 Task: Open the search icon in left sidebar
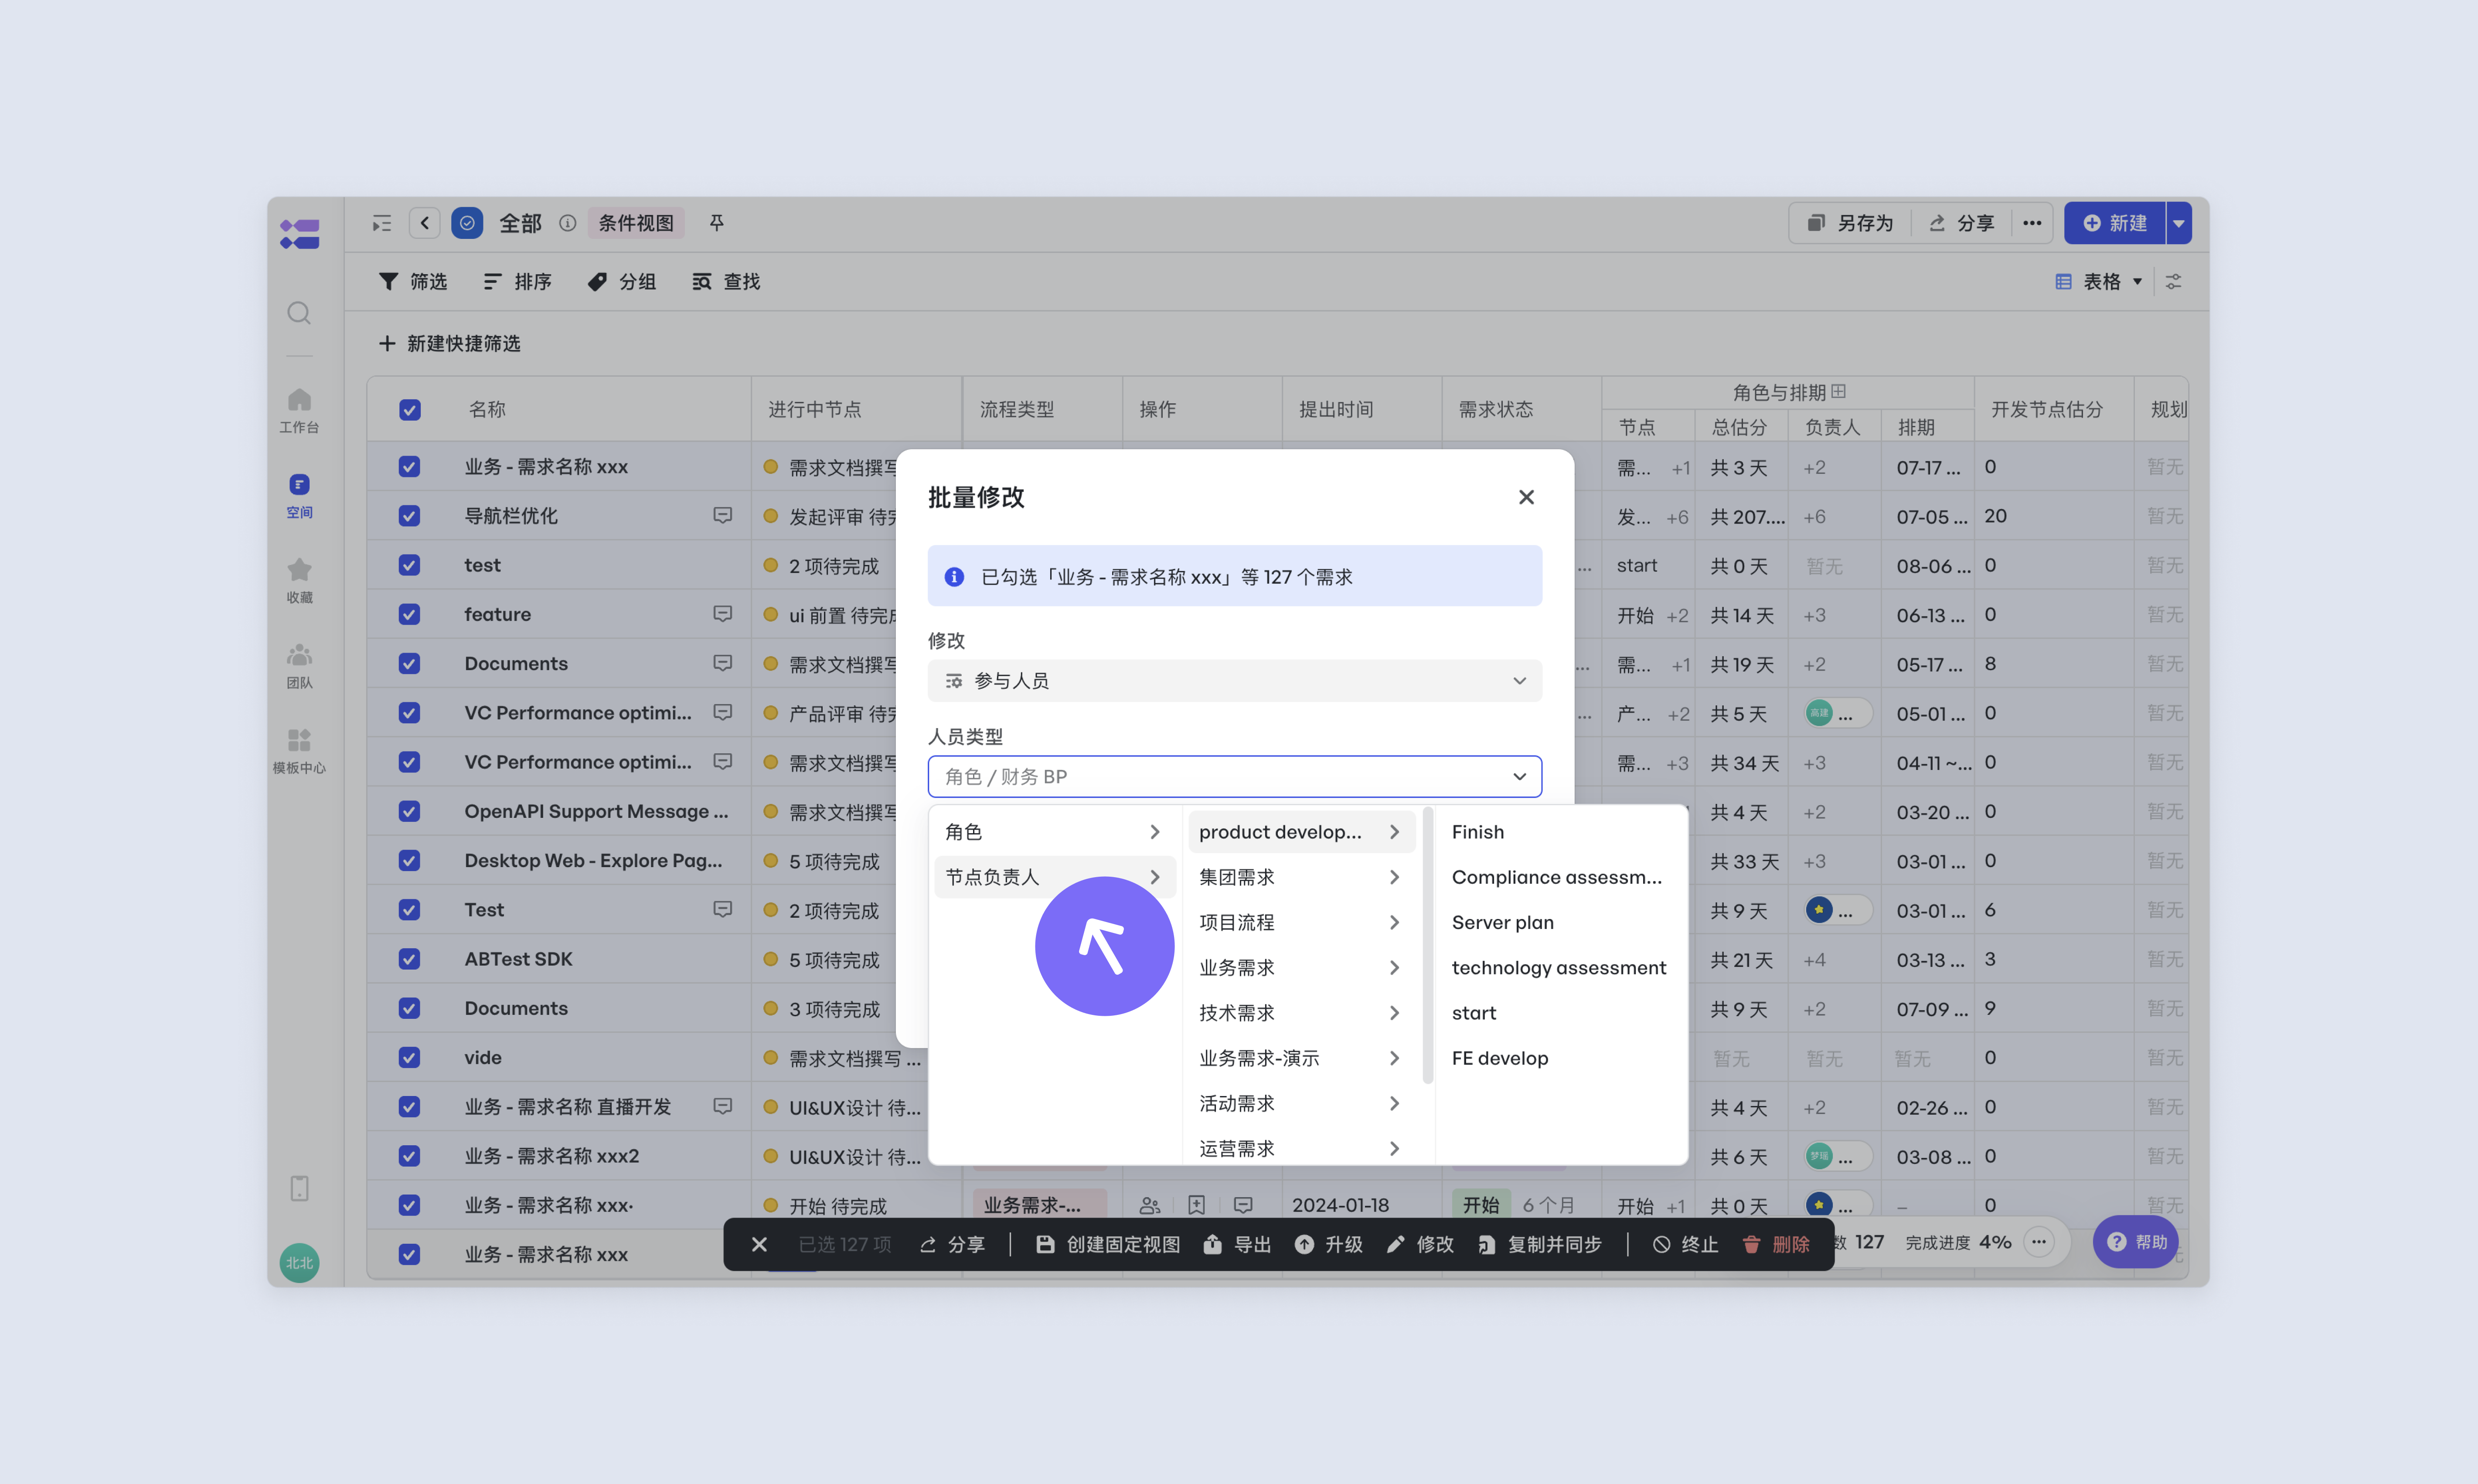(x=299, y=313)
